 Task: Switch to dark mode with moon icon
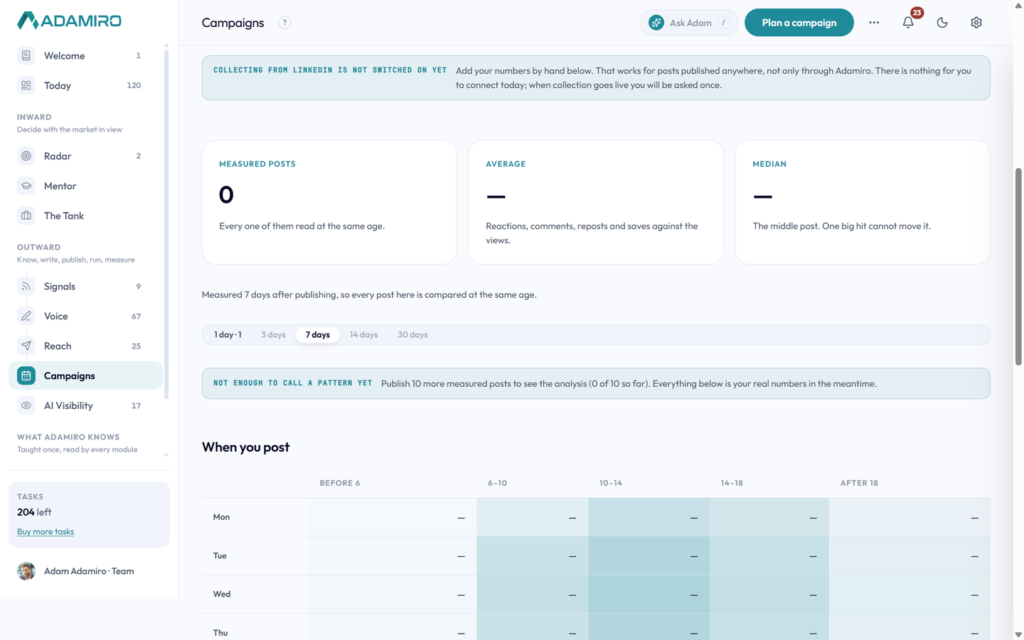[x=942, y=22]
